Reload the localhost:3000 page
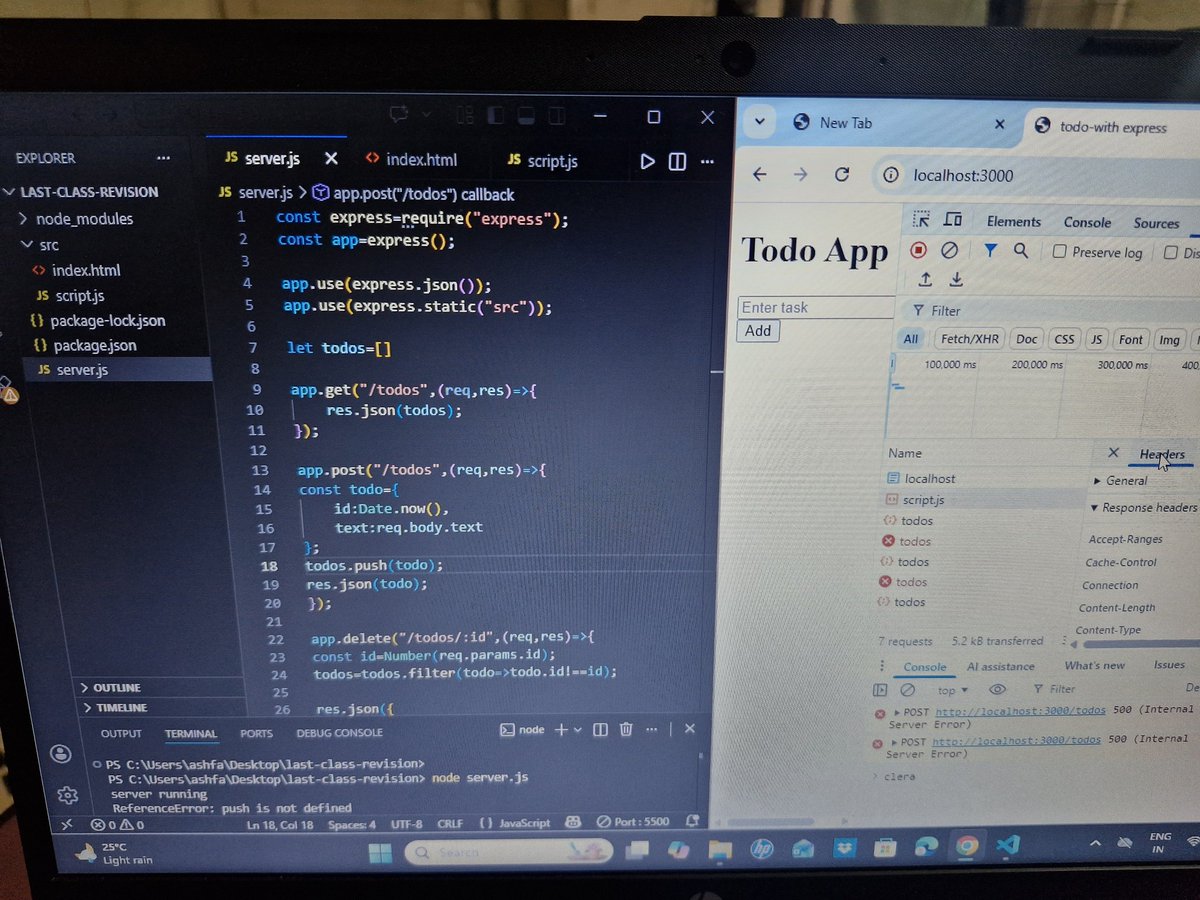This screenshot has height=900, width=1200. coord(842,175)
